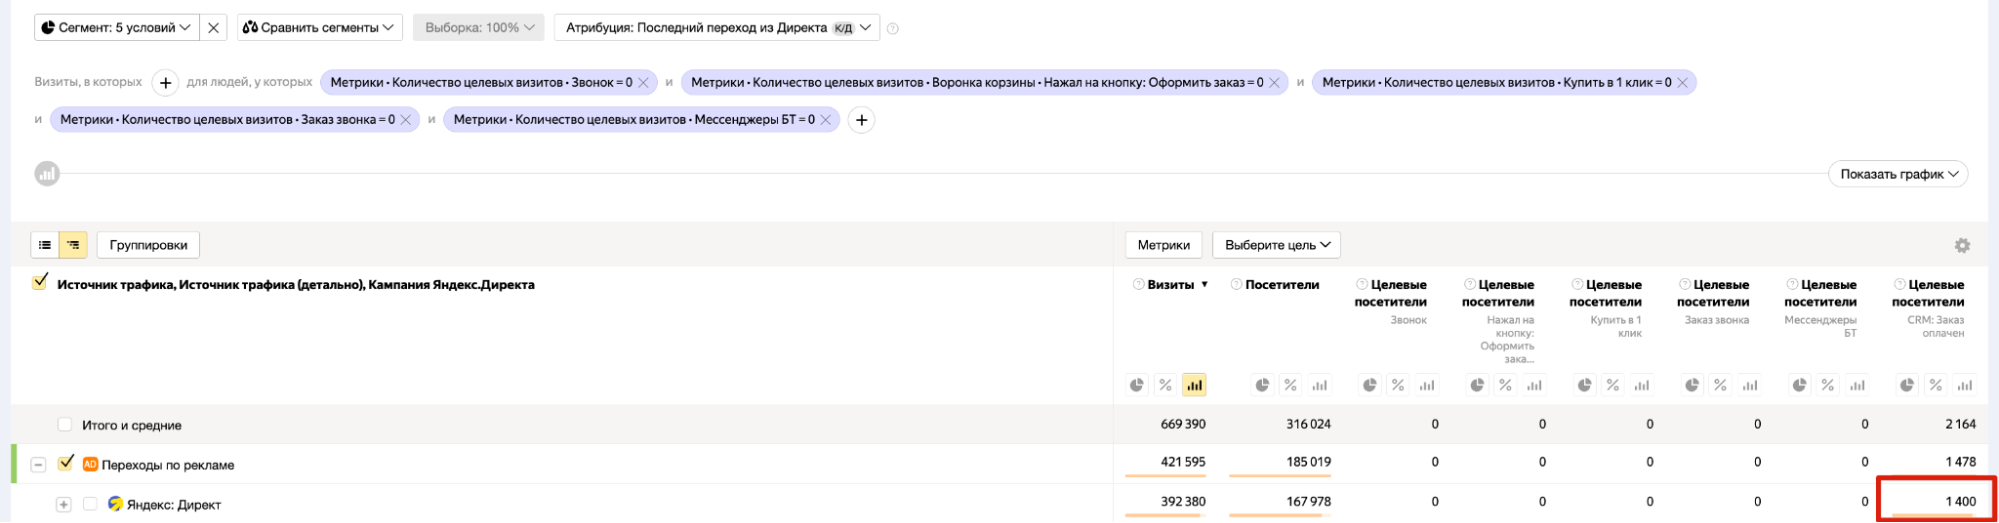Click the table settings gear icon

coord(1962,245)
